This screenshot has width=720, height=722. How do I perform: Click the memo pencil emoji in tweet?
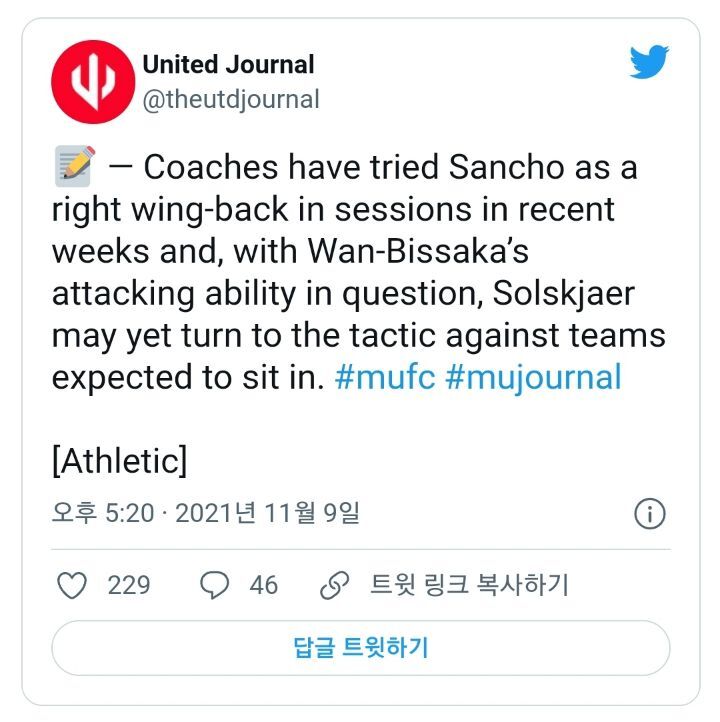[75, 166]
